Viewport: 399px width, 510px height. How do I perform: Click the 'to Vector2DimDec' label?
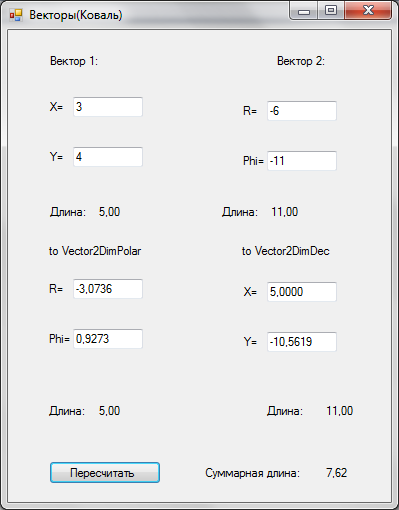pos(286,251)
